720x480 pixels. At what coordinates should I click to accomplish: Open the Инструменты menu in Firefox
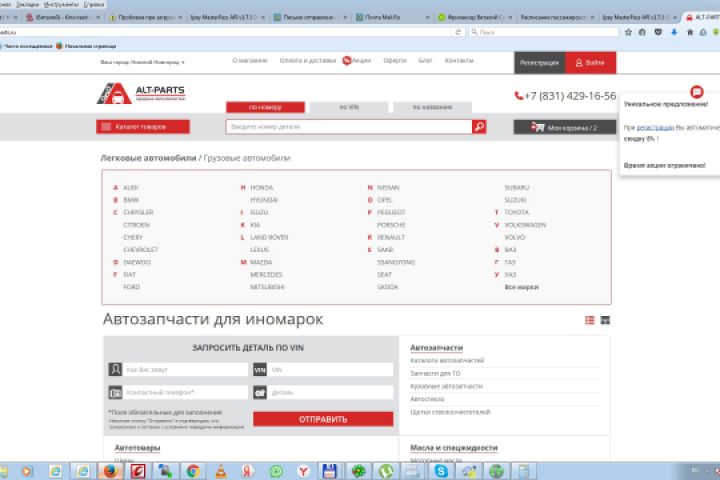pyautogui.click(x=61, y=4)
